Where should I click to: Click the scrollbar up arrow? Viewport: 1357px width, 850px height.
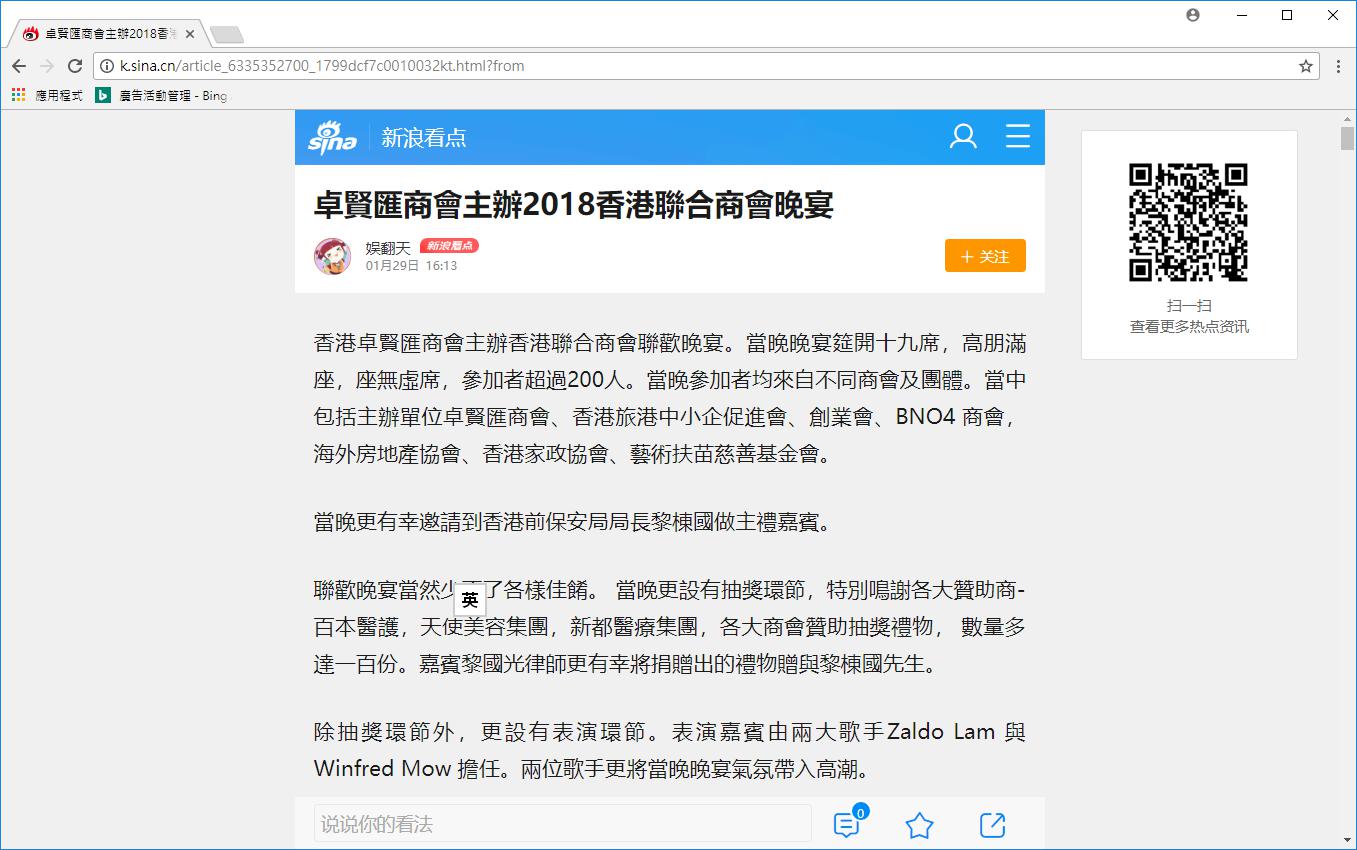pos(1347,118)
